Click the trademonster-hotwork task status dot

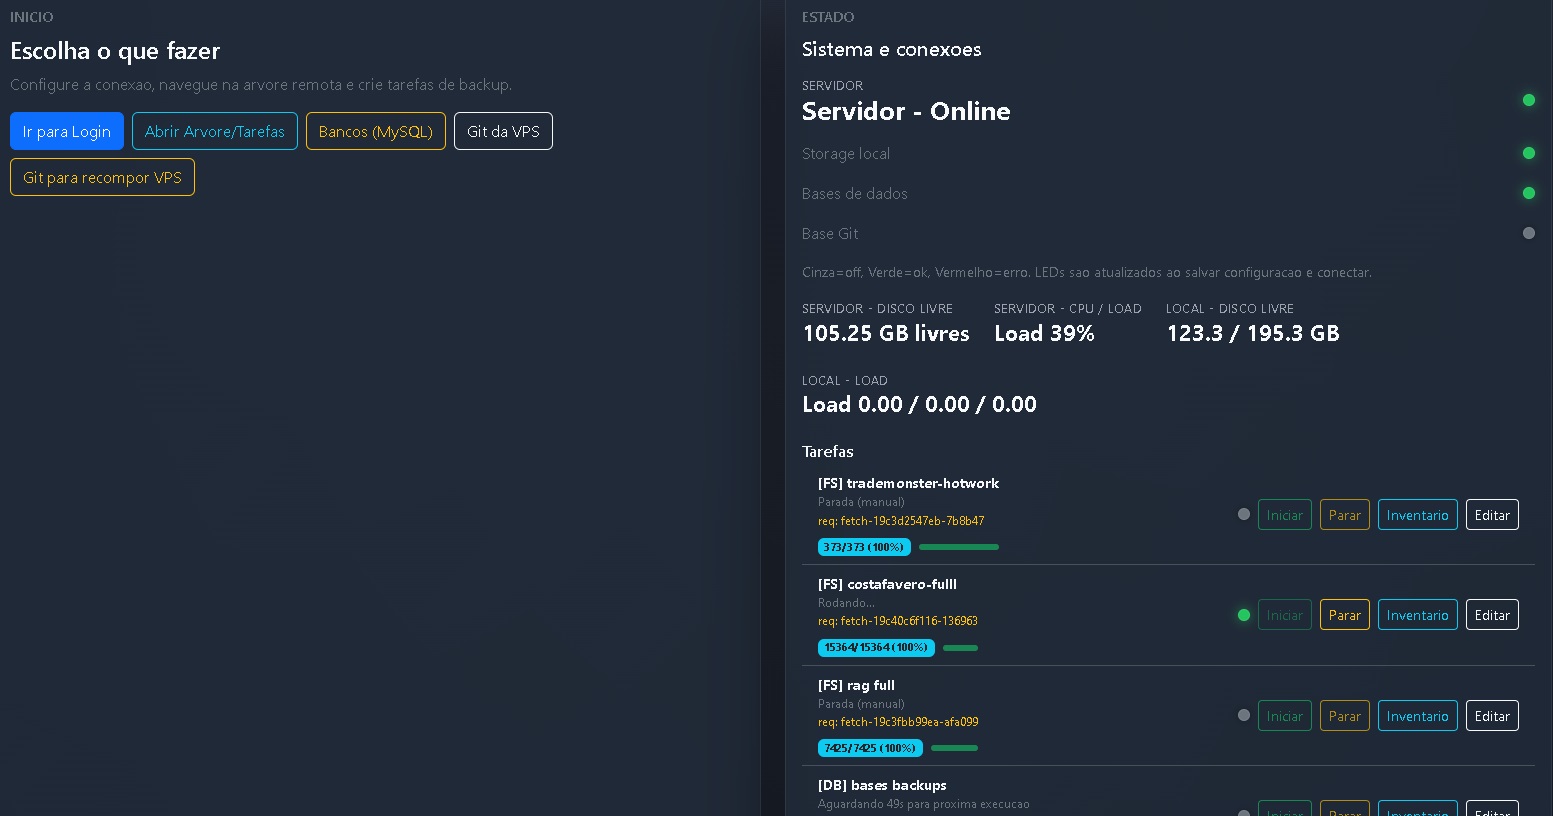(x=1243, y=514)
